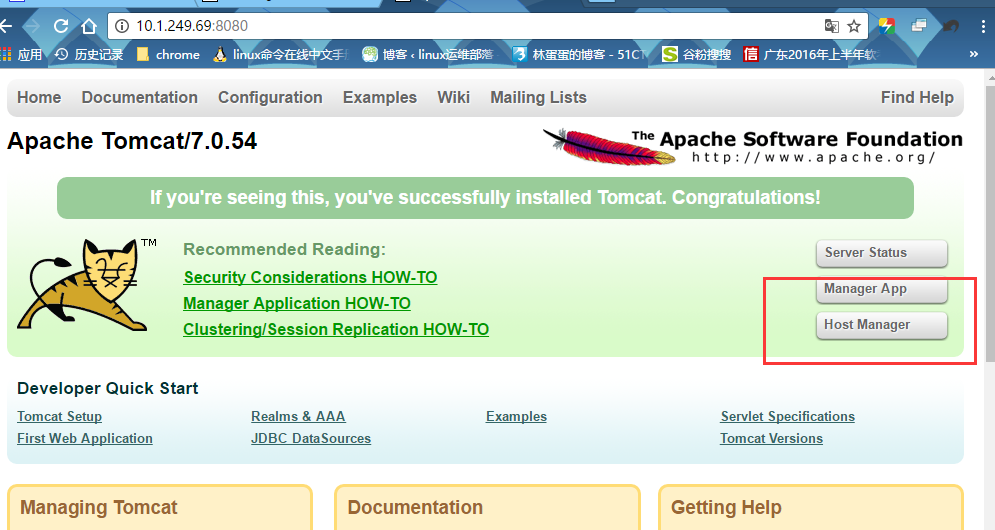Image resolution: width=995 pixels, height=530 pixels.
Task: Click the Recommended Reading heading
Action: coord(284,249)
